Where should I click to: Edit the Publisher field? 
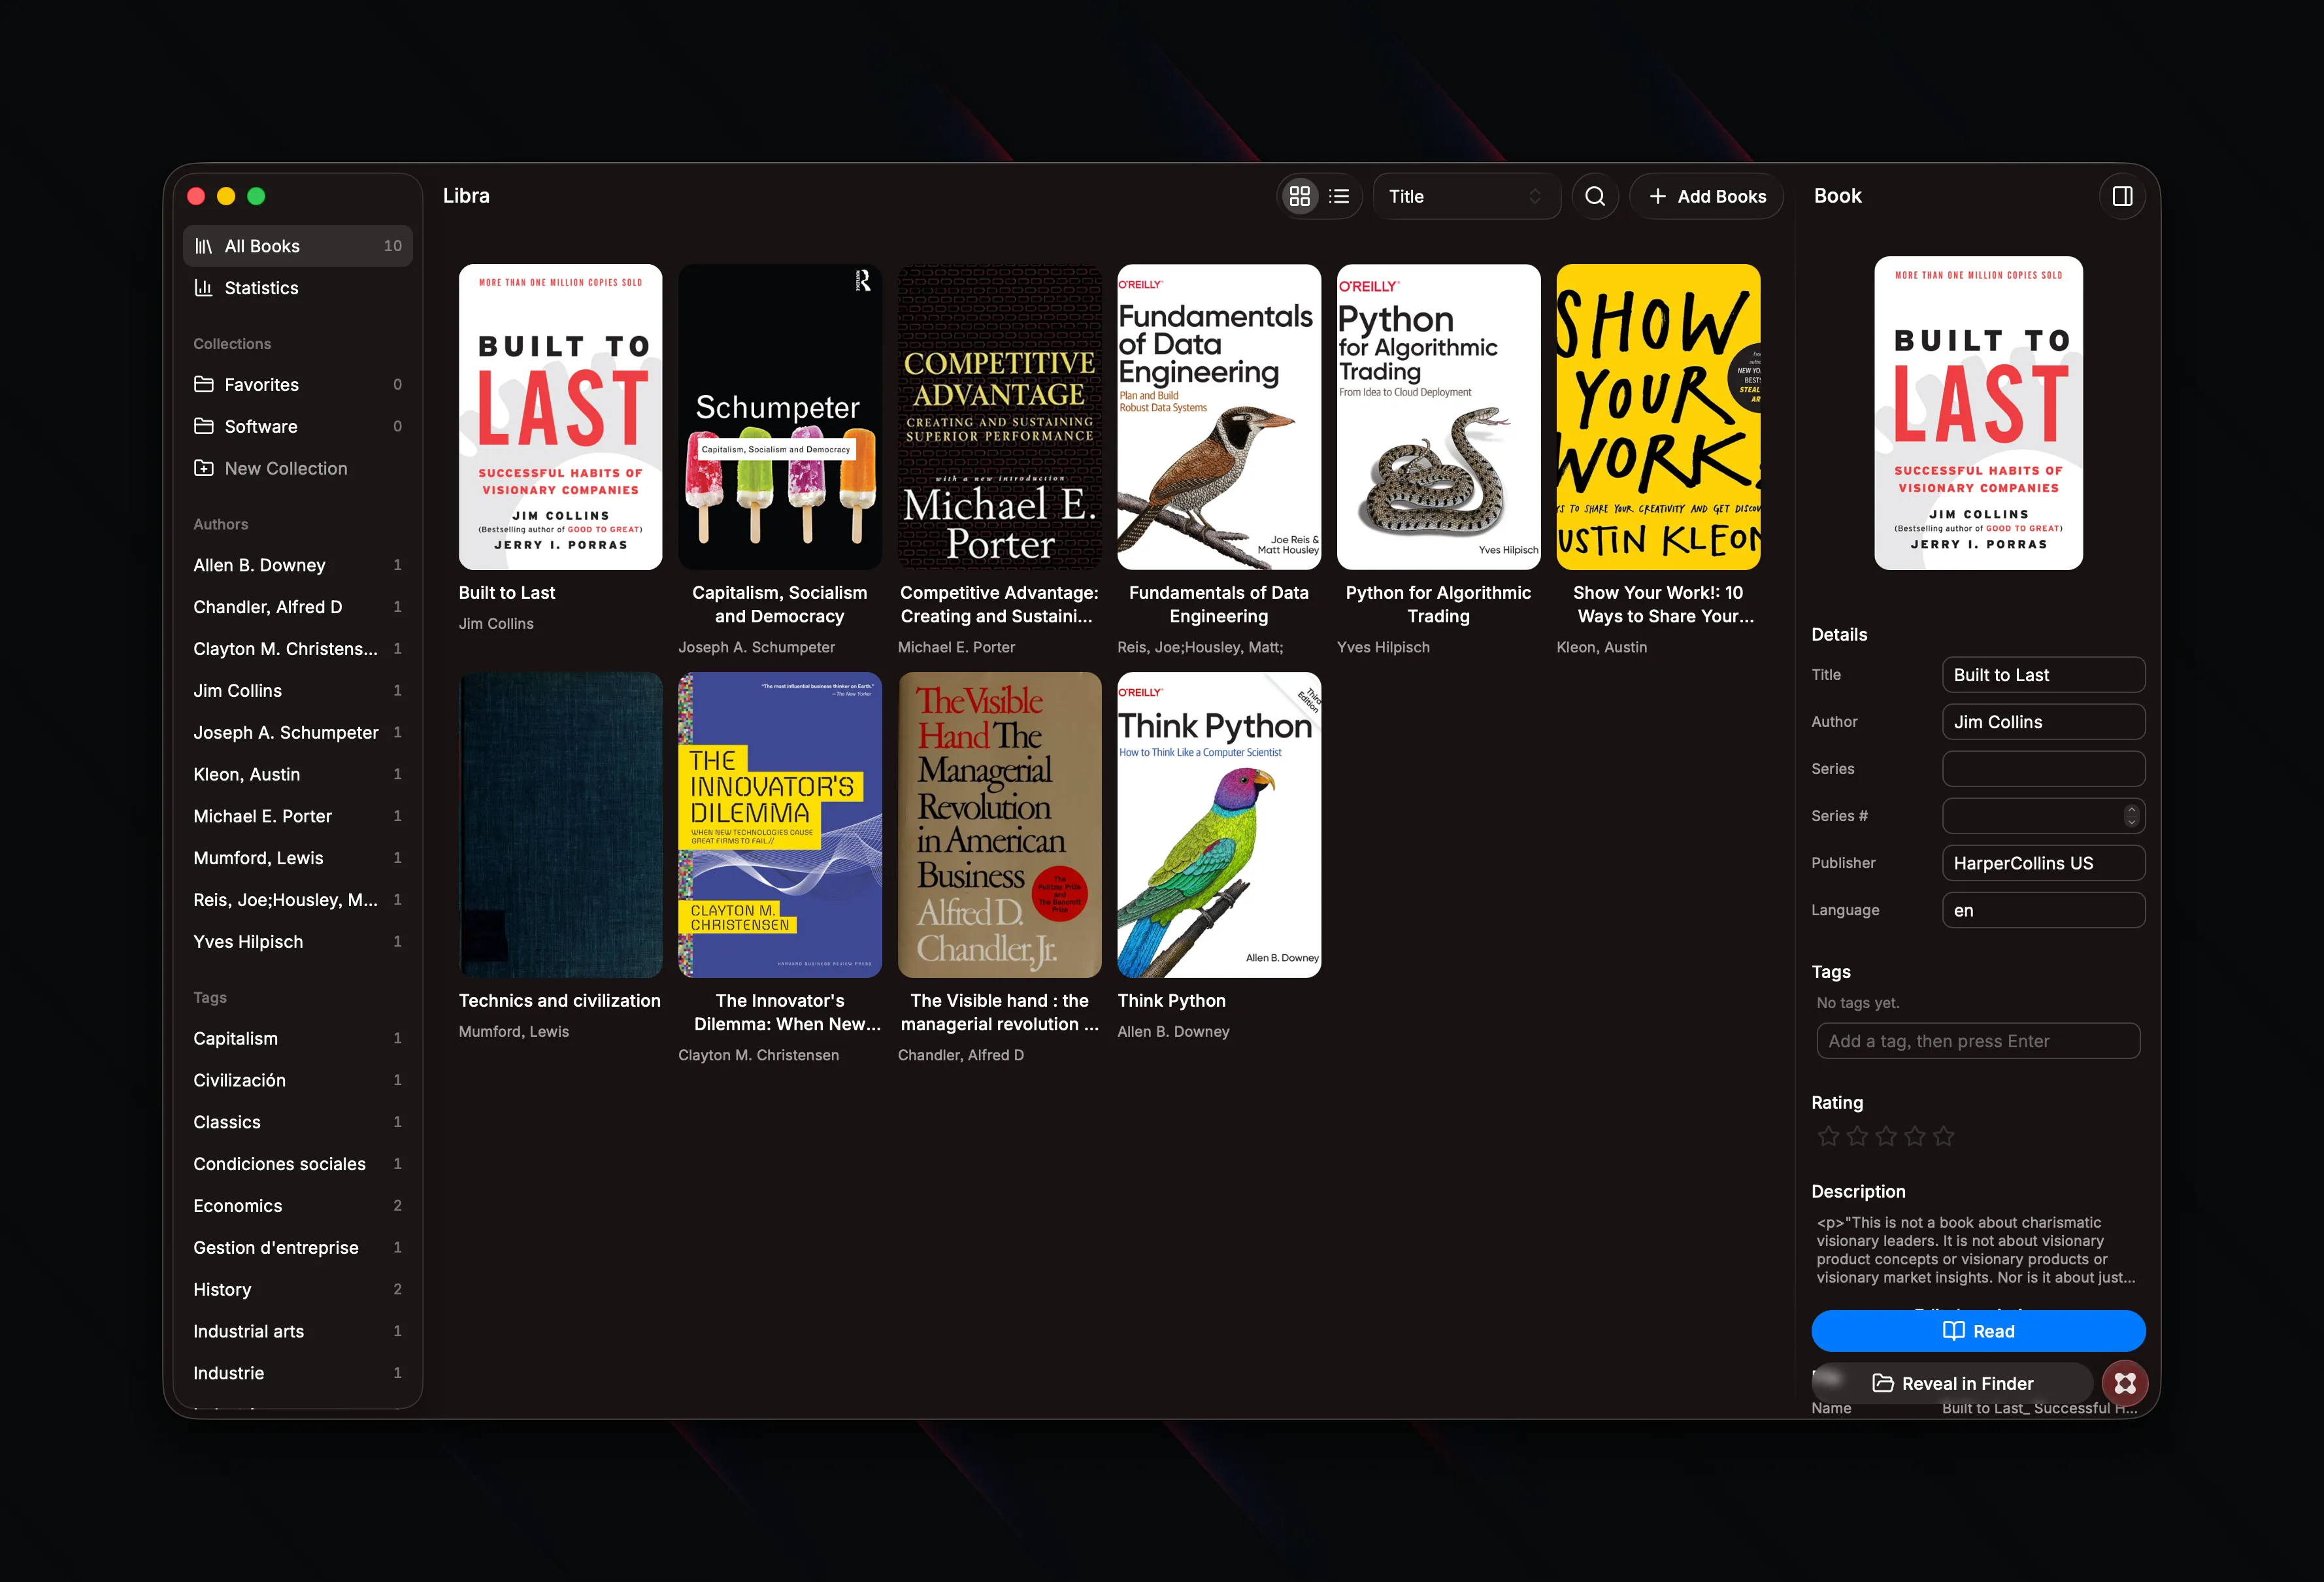tap(2043, 863)
